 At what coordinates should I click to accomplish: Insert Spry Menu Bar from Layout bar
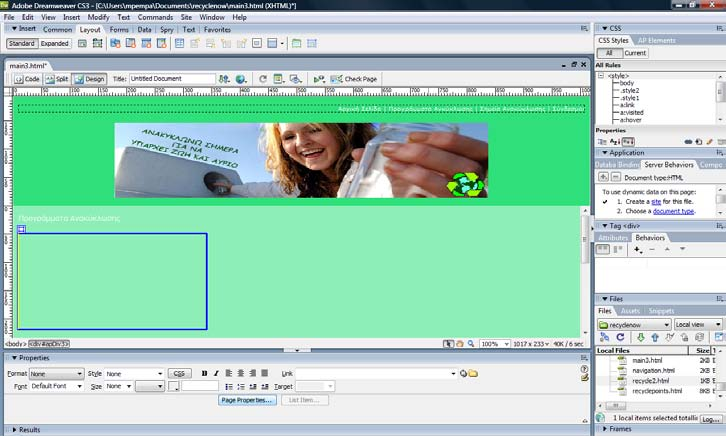(115, 44)
